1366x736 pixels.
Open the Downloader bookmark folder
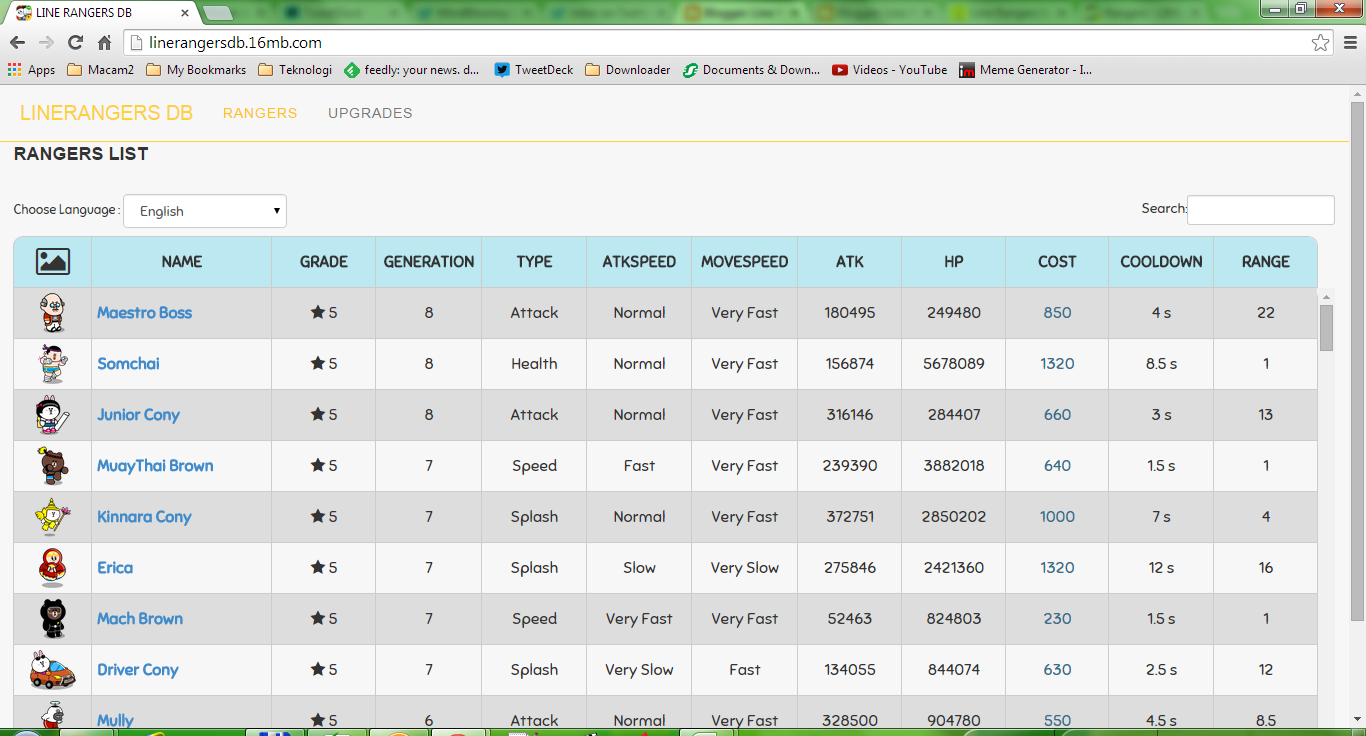click(x=628, y=70)
